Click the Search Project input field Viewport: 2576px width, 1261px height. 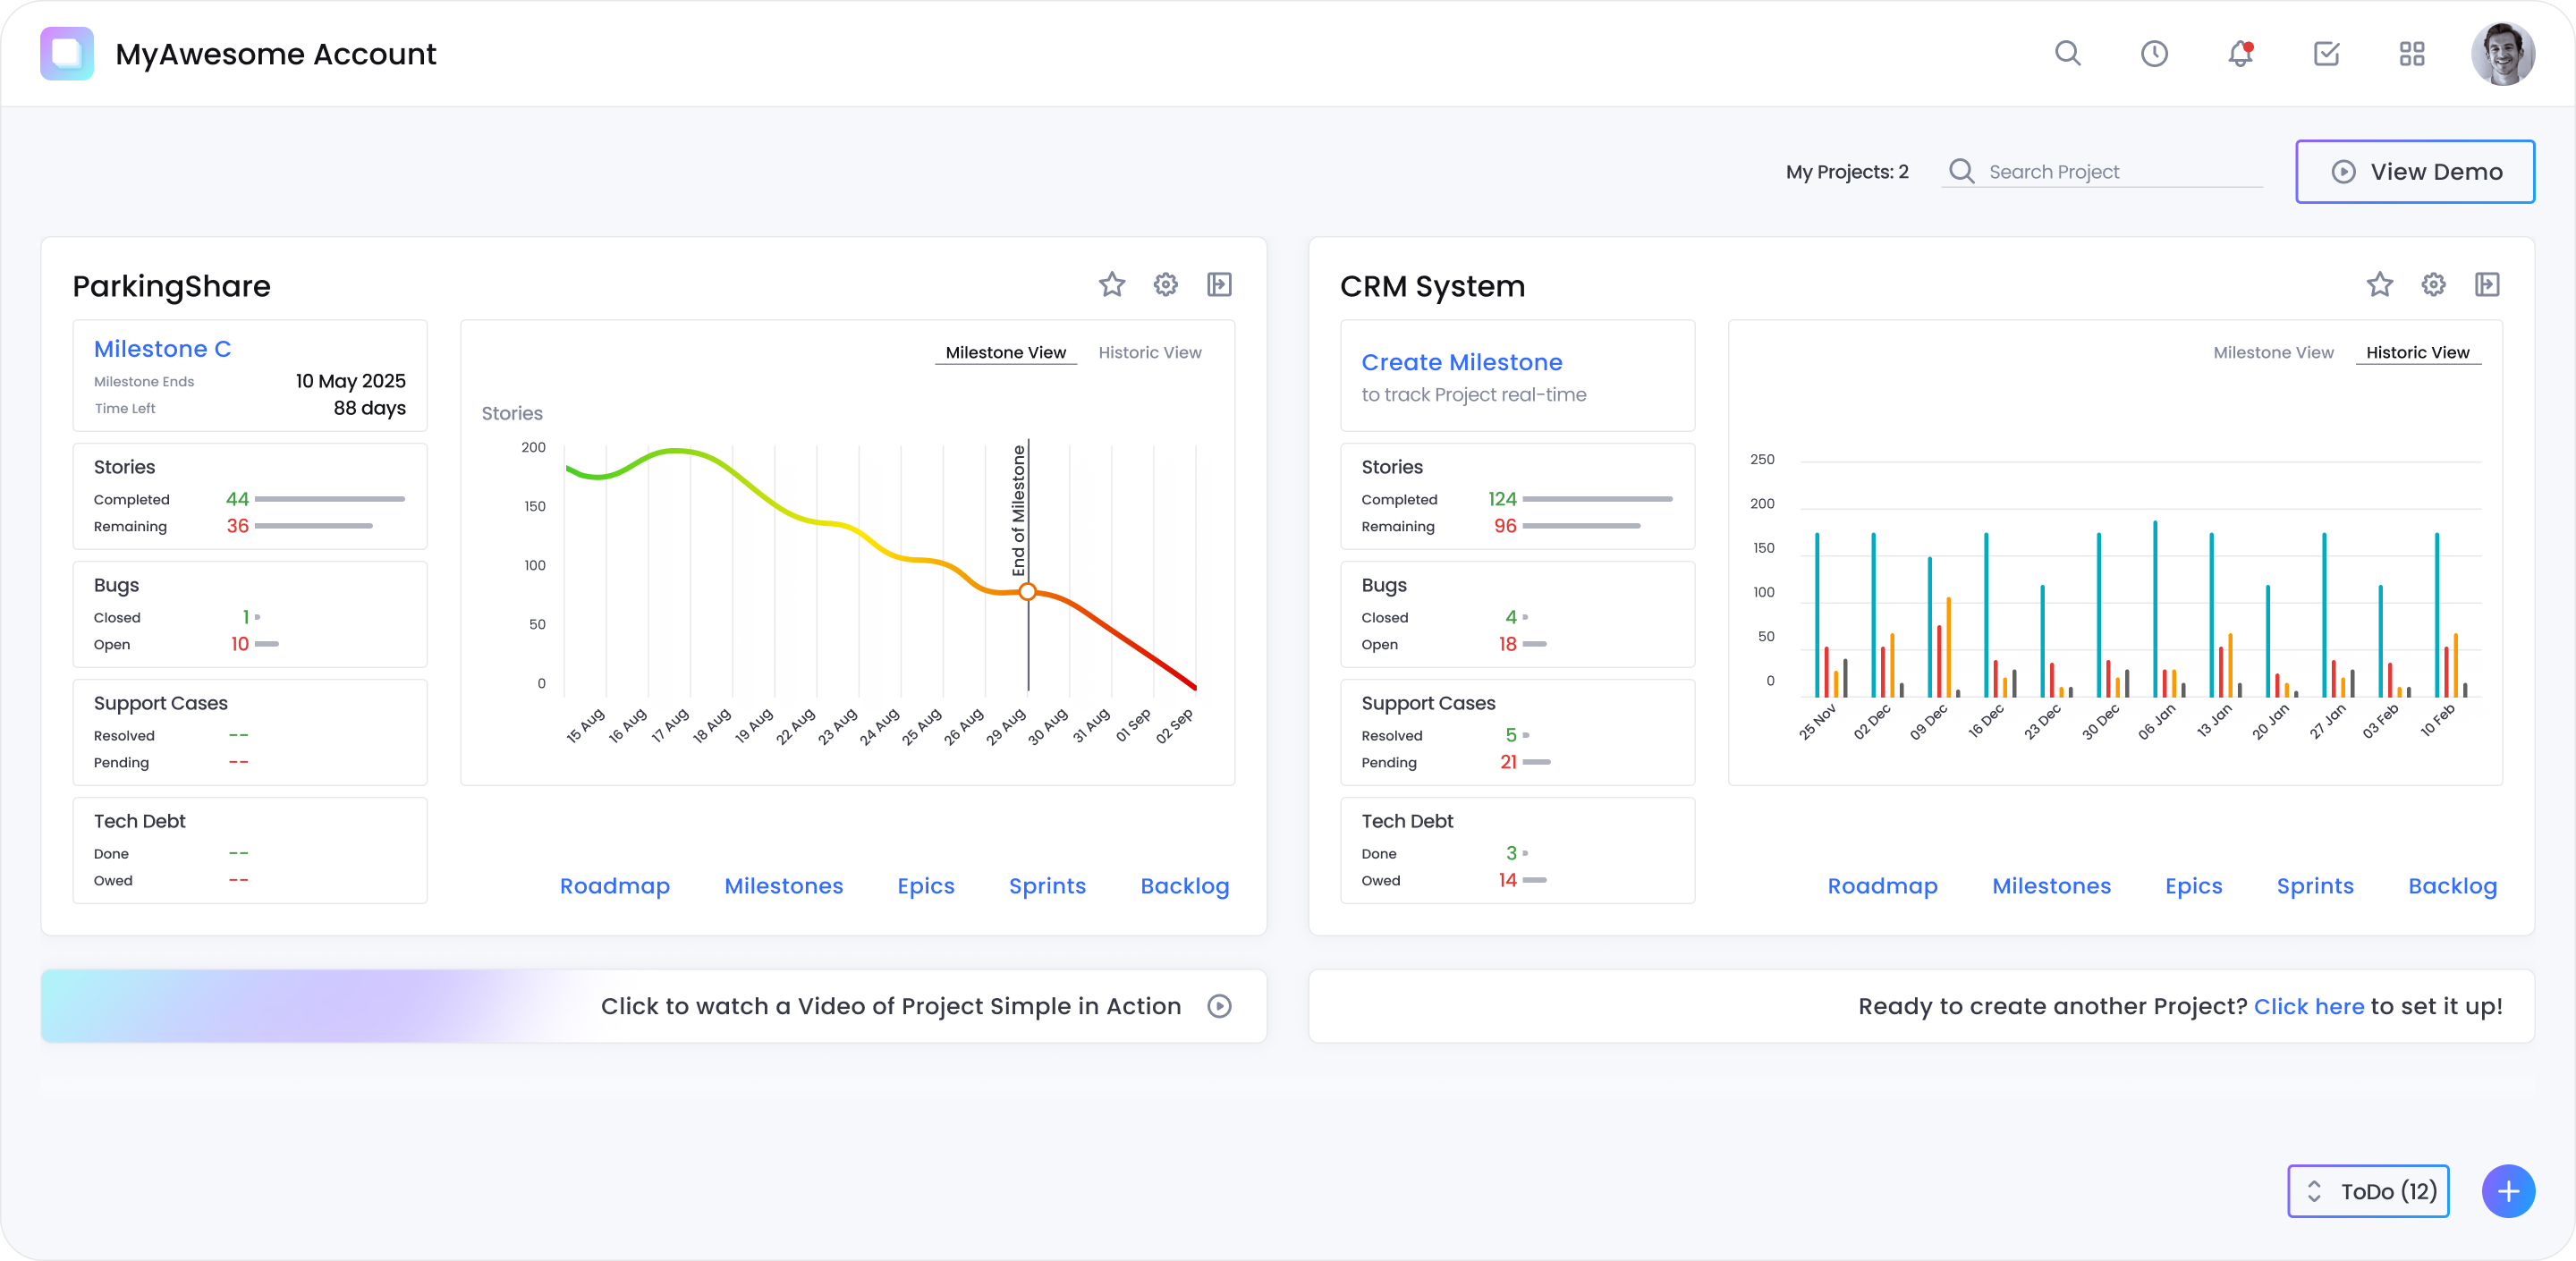coord(2100,171)
